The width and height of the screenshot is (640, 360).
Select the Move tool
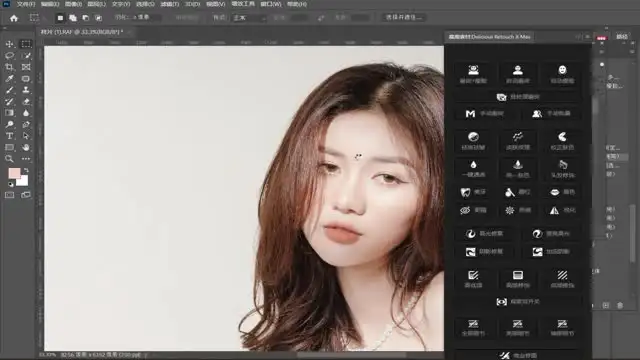click(x=9, y=44)
